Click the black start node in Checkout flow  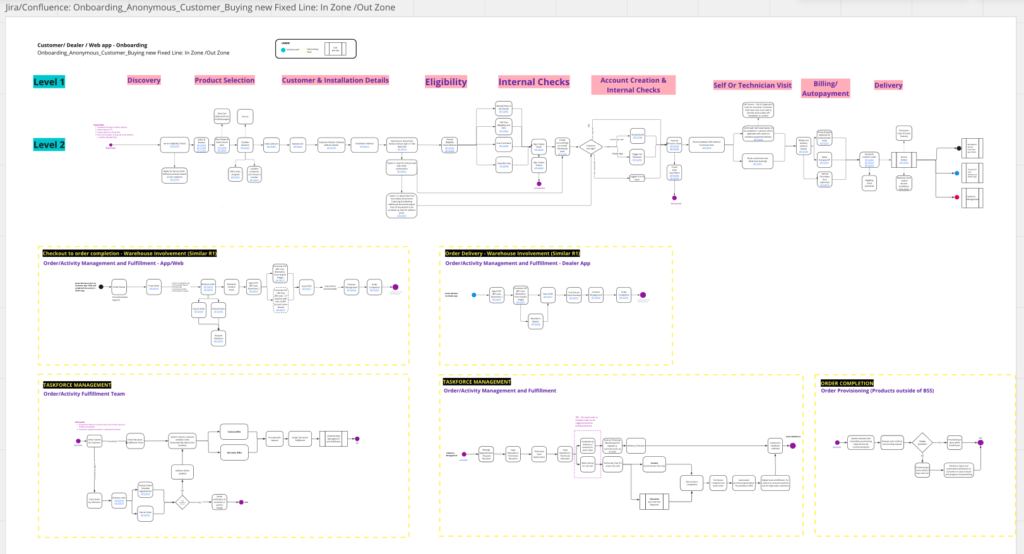point(101,286)
